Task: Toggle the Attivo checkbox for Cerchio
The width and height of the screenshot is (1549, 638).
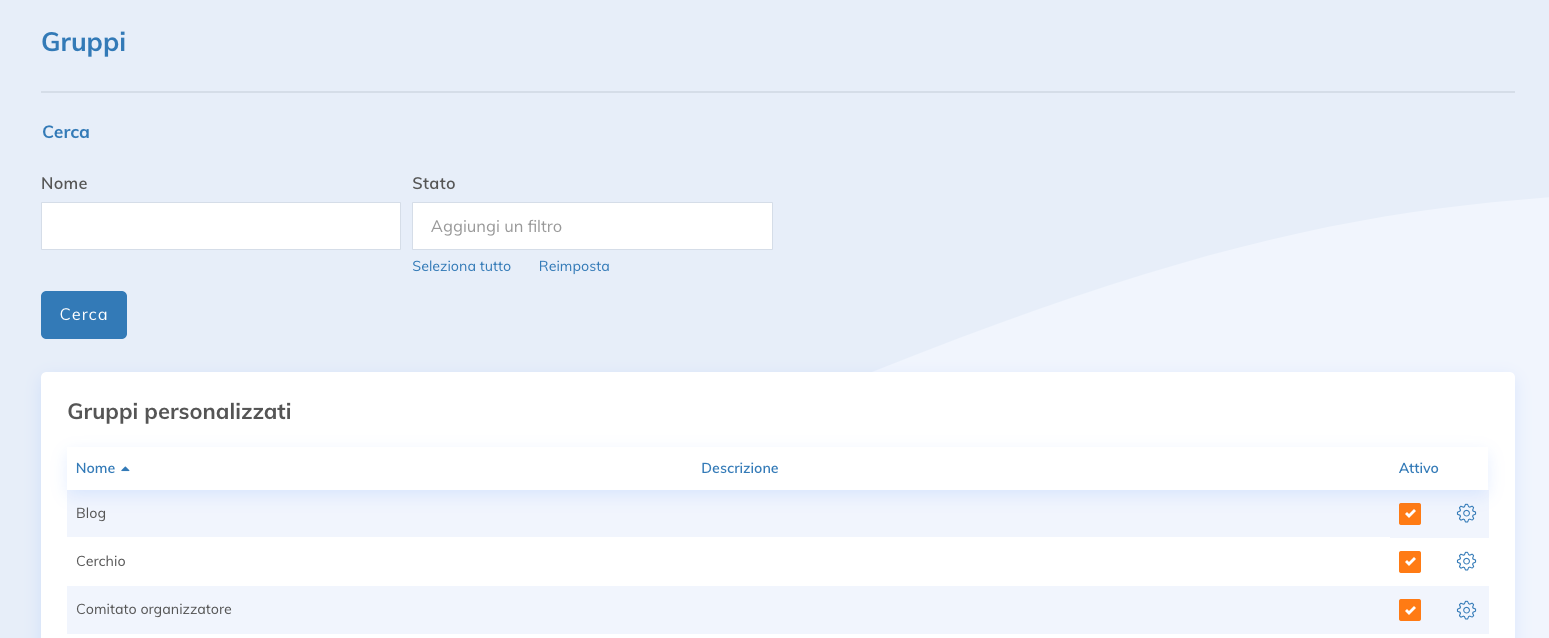Action: pos(1410,561)
